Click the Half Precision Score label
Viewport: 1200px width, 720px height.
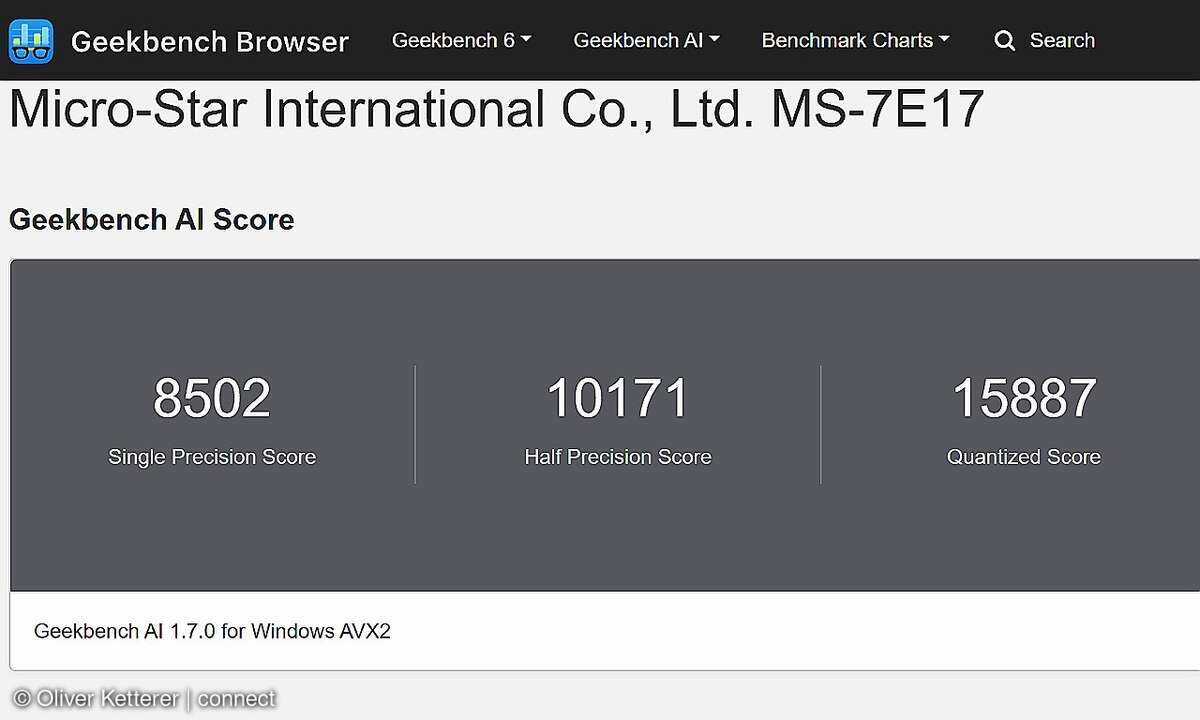pyautogui.click(x=617, y=457)
